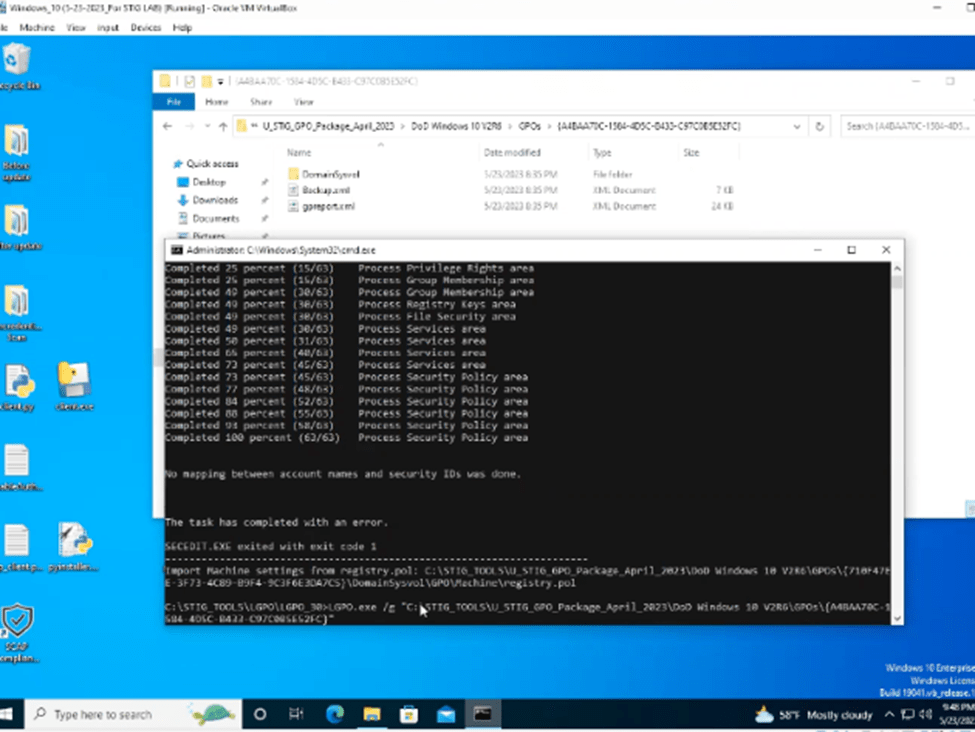Open the Quick Access Toolbar customize dropdown
This screenshot has width=975, height=732.
tap(222, 81)
